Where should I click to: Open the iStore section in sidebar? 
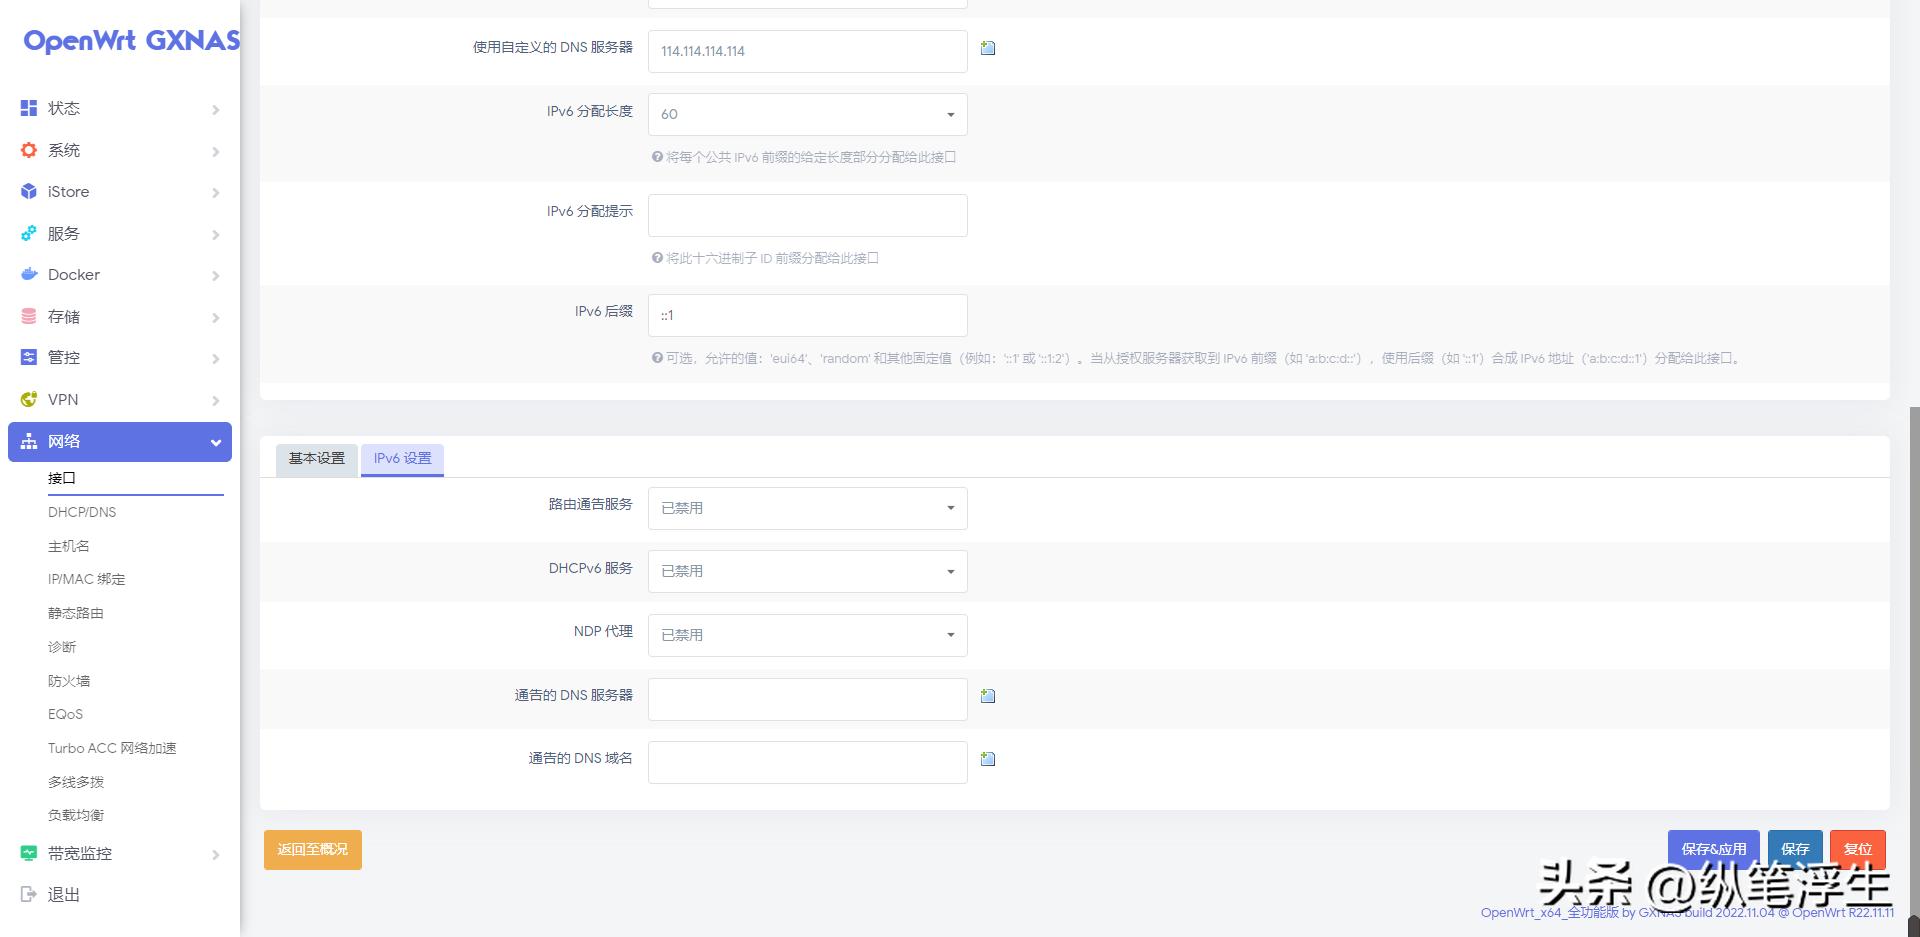(x=69, y=192)
